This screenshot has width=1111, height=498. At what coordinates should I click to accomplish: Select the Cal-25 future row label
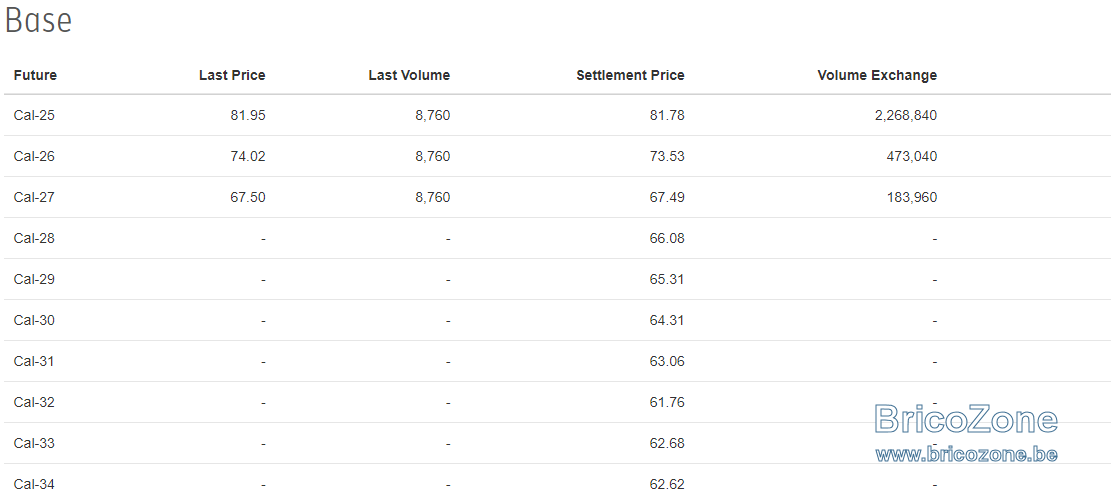tap(34, 115)
